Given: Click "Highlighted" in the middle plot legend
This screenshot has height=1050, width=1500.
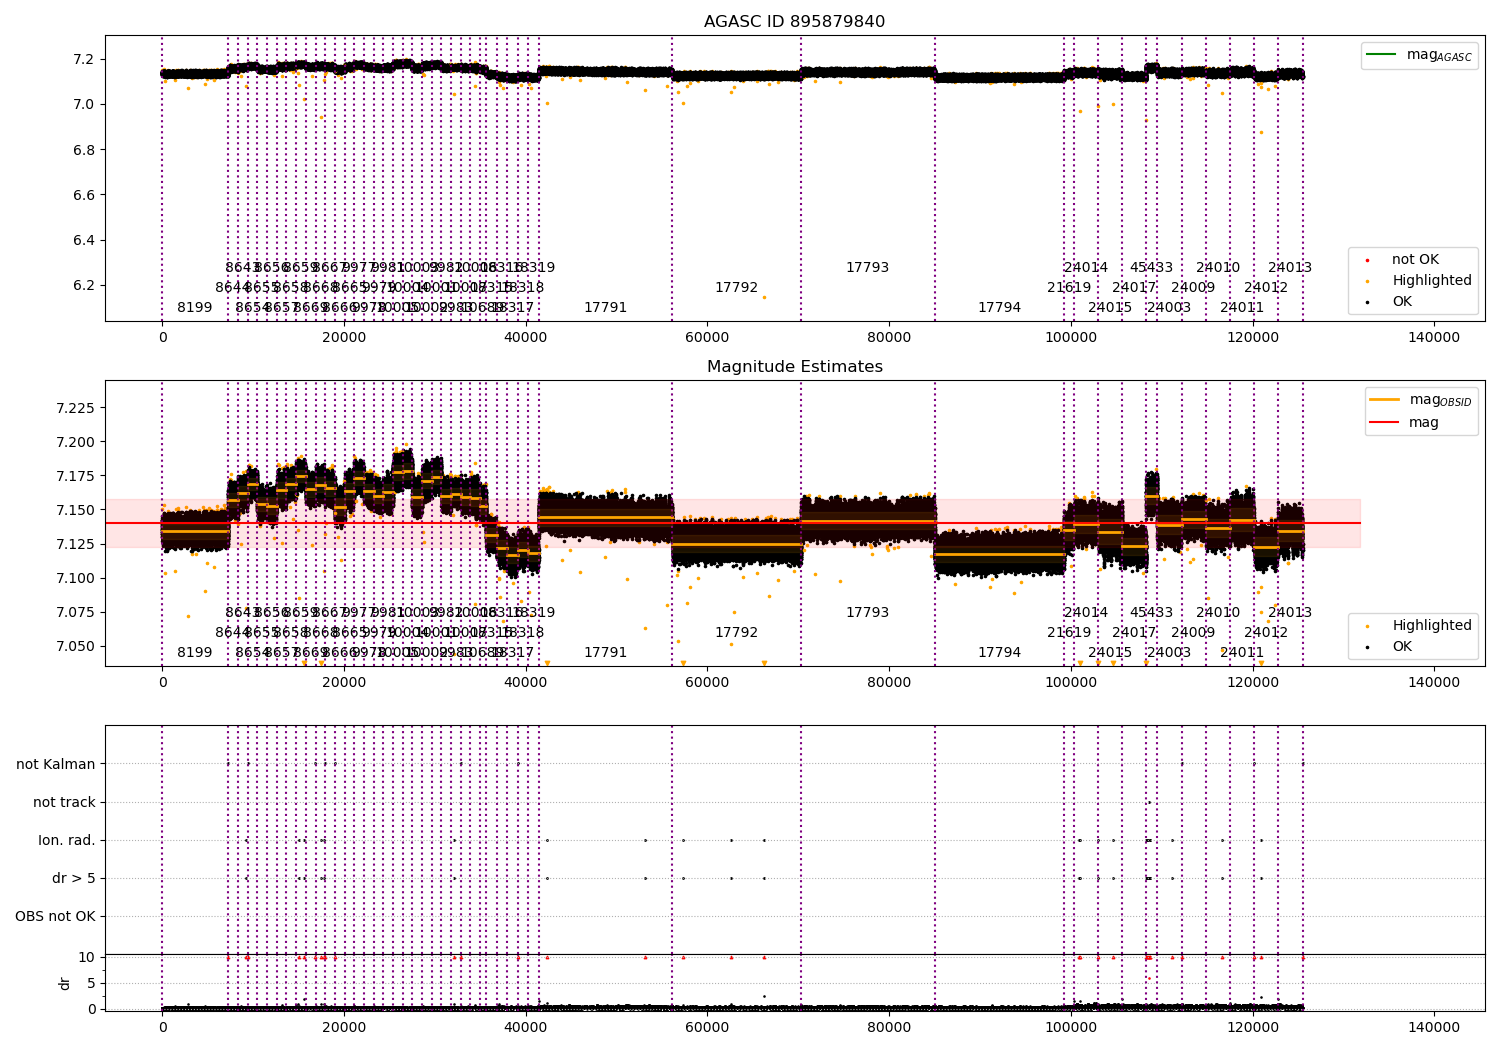Looking at the screenshot, I should pyautogui.click(x=1432, y=626).
